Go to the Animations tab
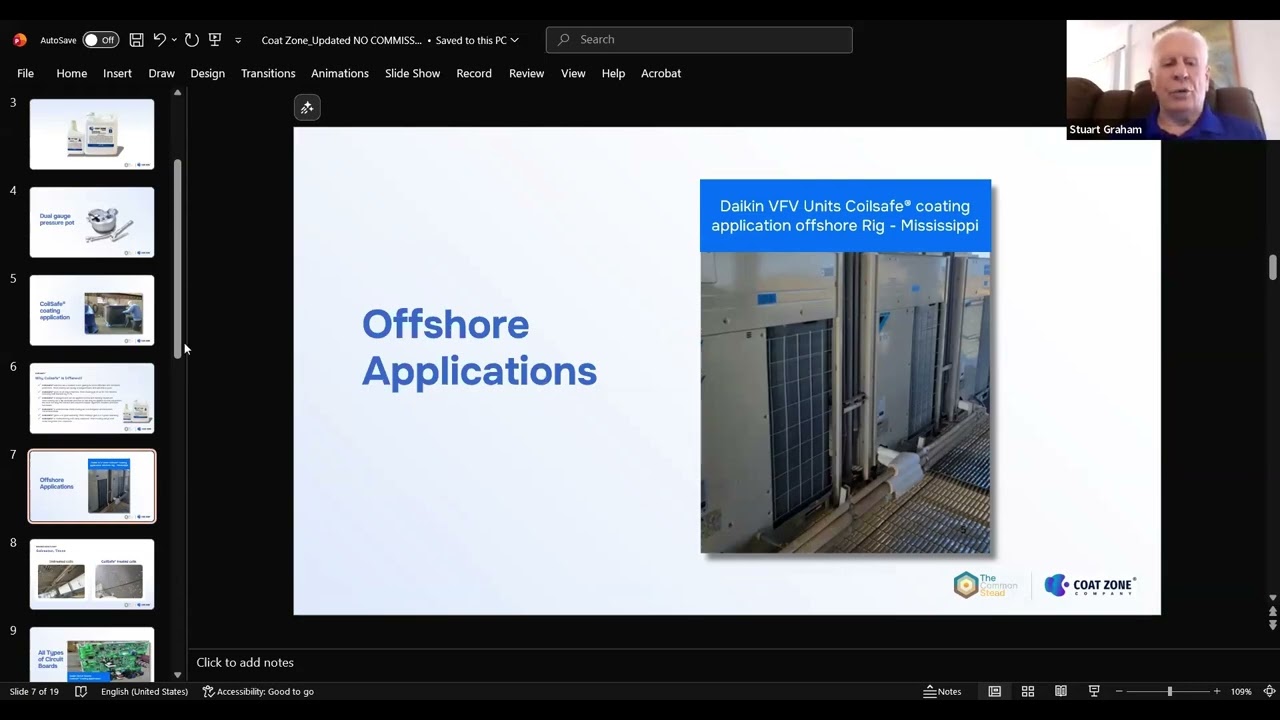Viewport: 1280px width, 720px height. tap(340, 73)
